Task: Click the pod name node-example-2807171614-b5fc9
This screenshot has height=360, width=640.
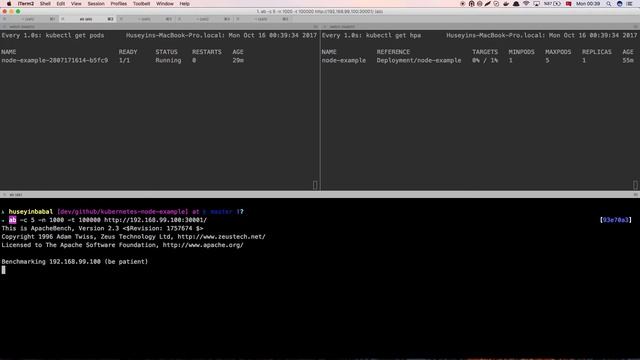Action: pos(55,60)
